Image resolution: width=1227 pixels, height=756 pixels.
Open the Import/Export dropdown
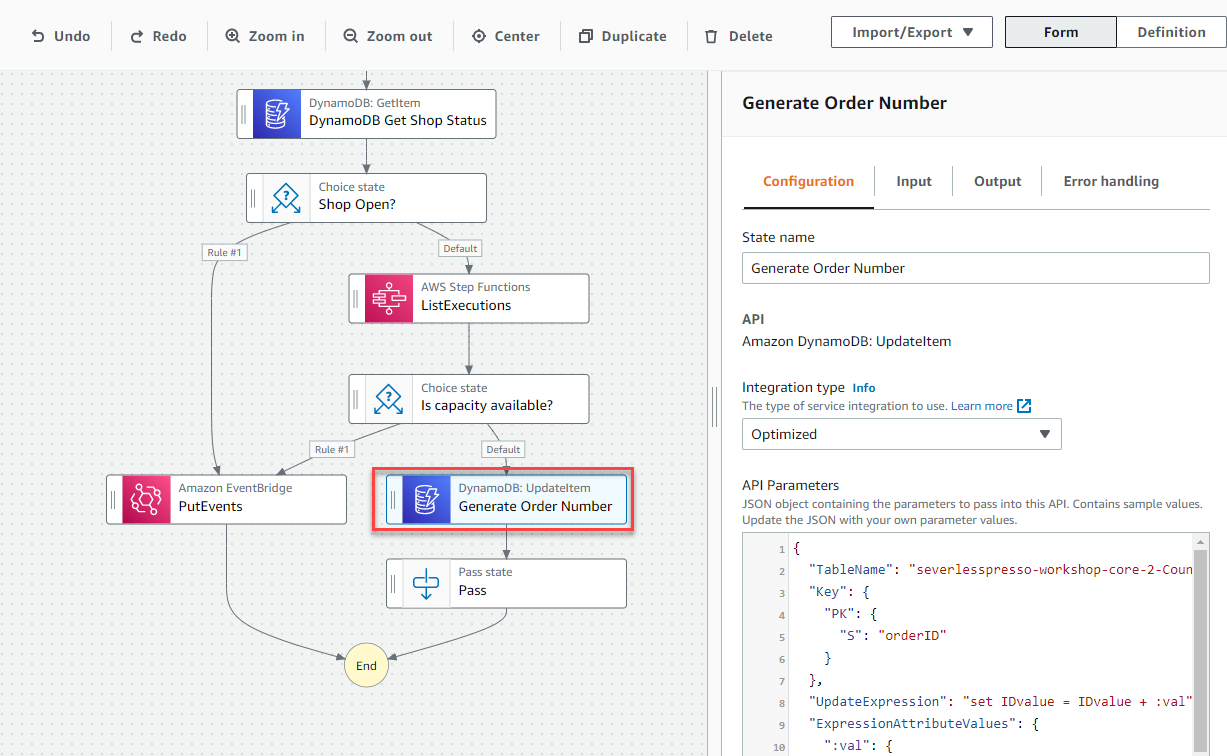click(x=912, y=32)
